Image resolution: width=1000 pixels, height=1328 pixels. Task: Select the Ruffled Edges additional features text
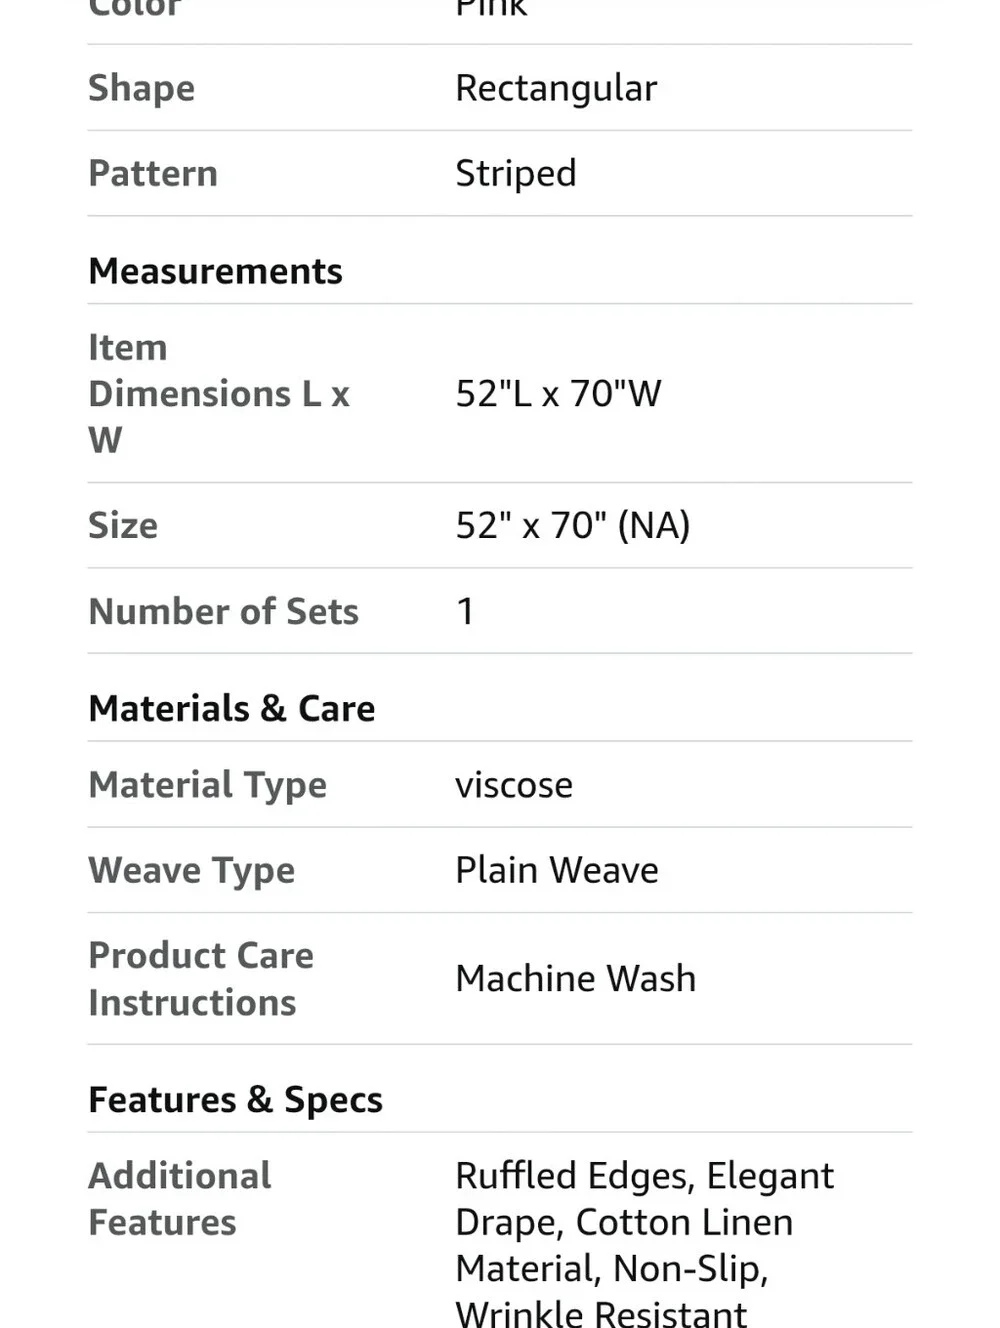point(574,1176)
